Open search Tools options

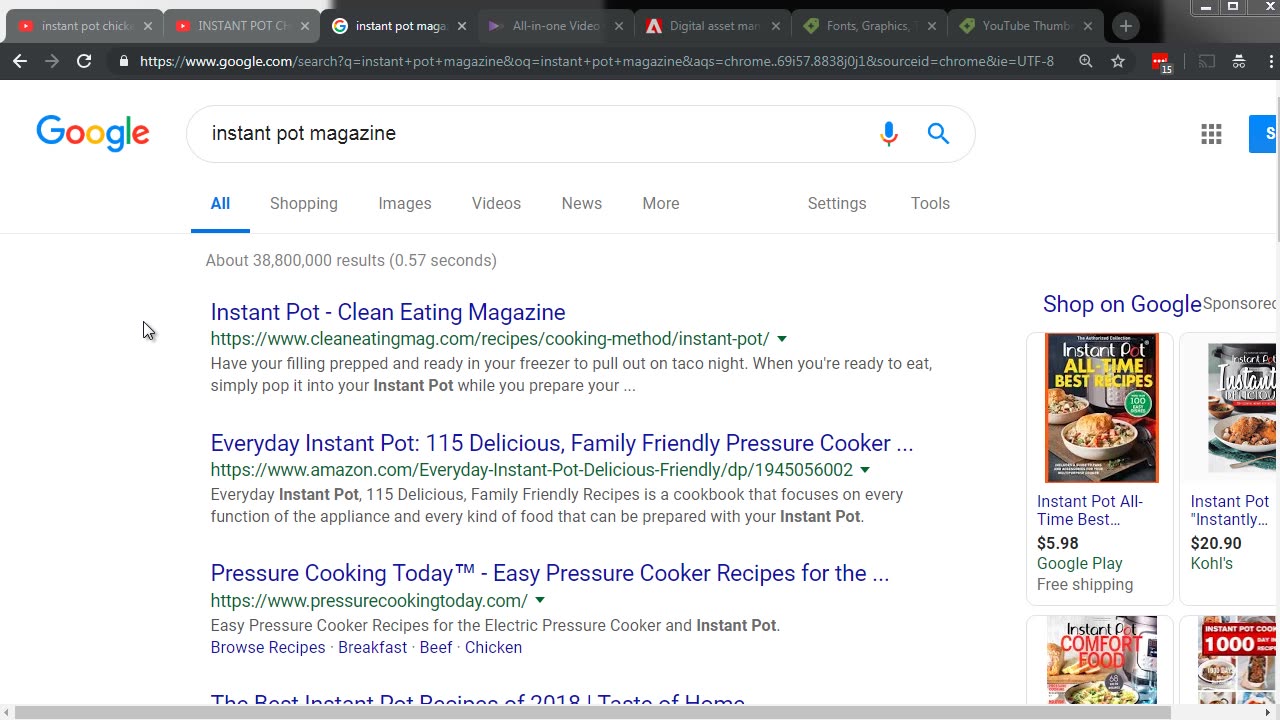click(930, 203)
